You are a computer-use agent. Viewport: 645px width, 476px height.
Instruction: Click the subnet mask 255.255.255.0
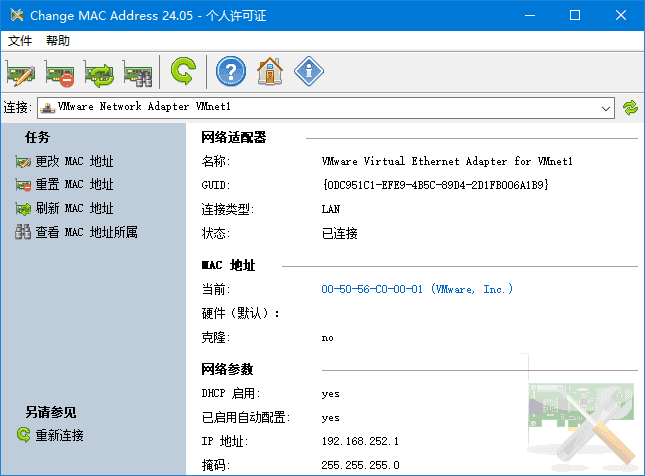tap(360, 465)
